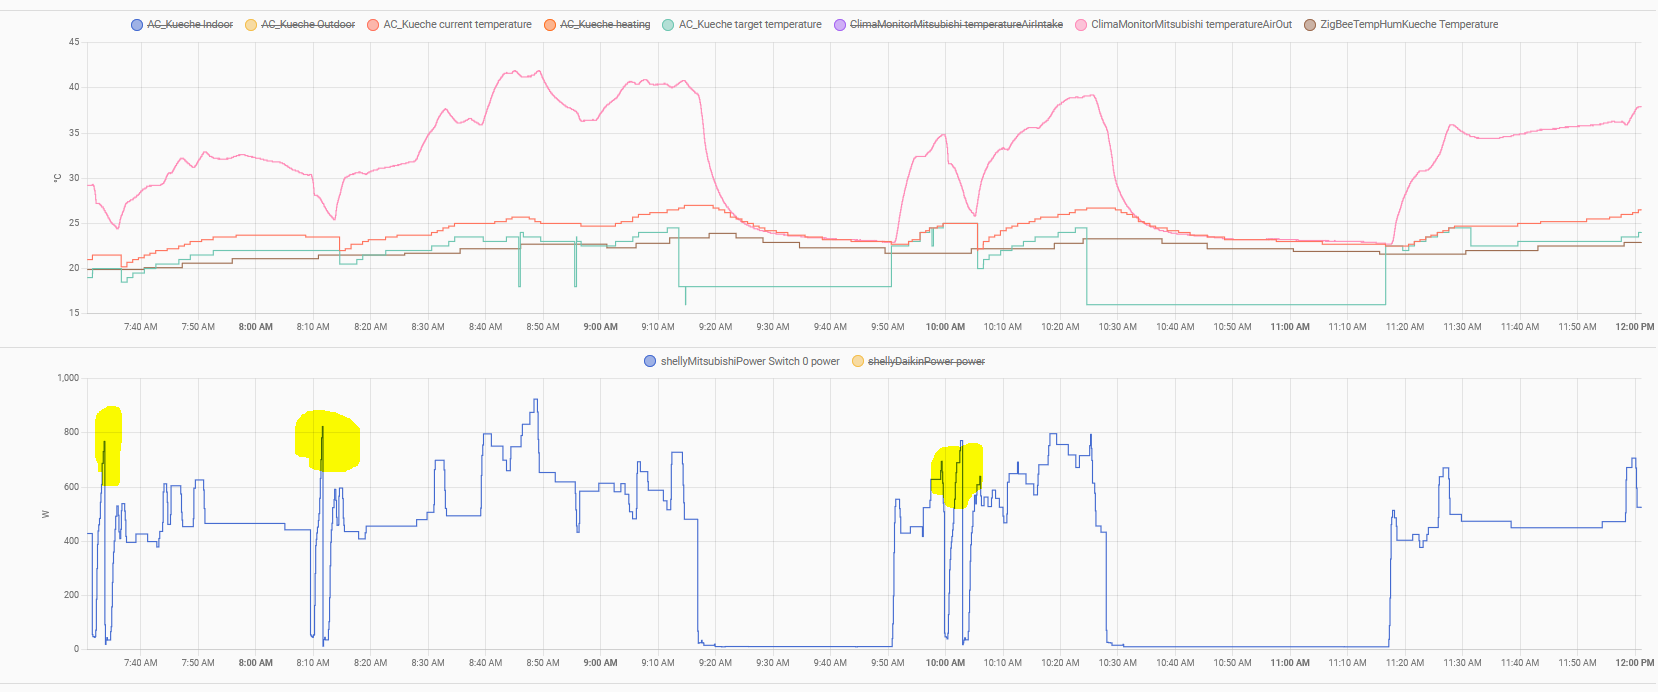The width and height of the screenshot is (1658, 692).
Task: Click 11:00 AM label on power chart axis
Action: coord(1289,663)
